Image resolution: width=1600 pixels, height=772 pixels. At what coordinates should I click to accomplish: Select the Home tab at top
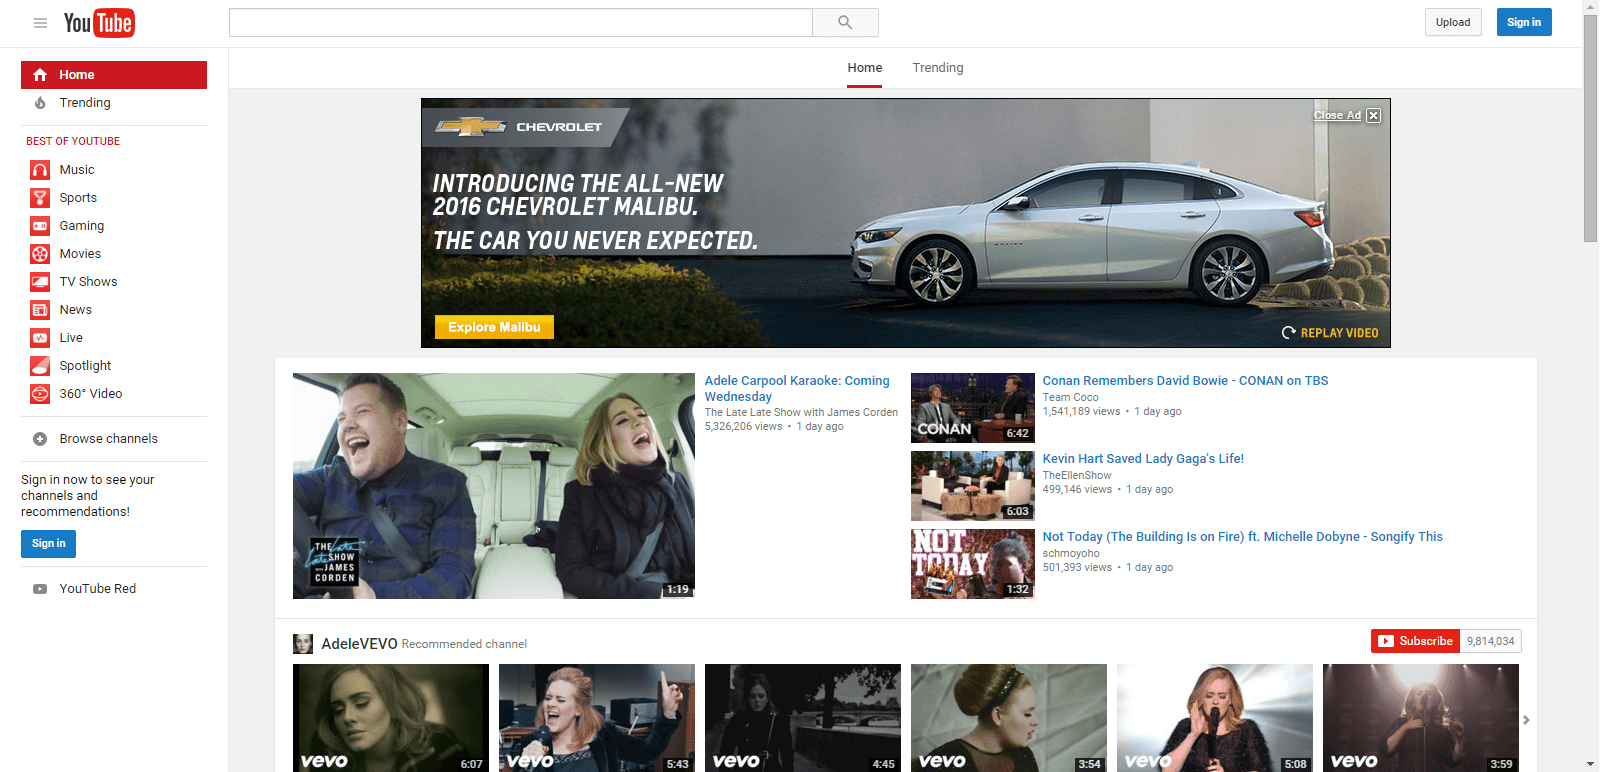(865, 68)
